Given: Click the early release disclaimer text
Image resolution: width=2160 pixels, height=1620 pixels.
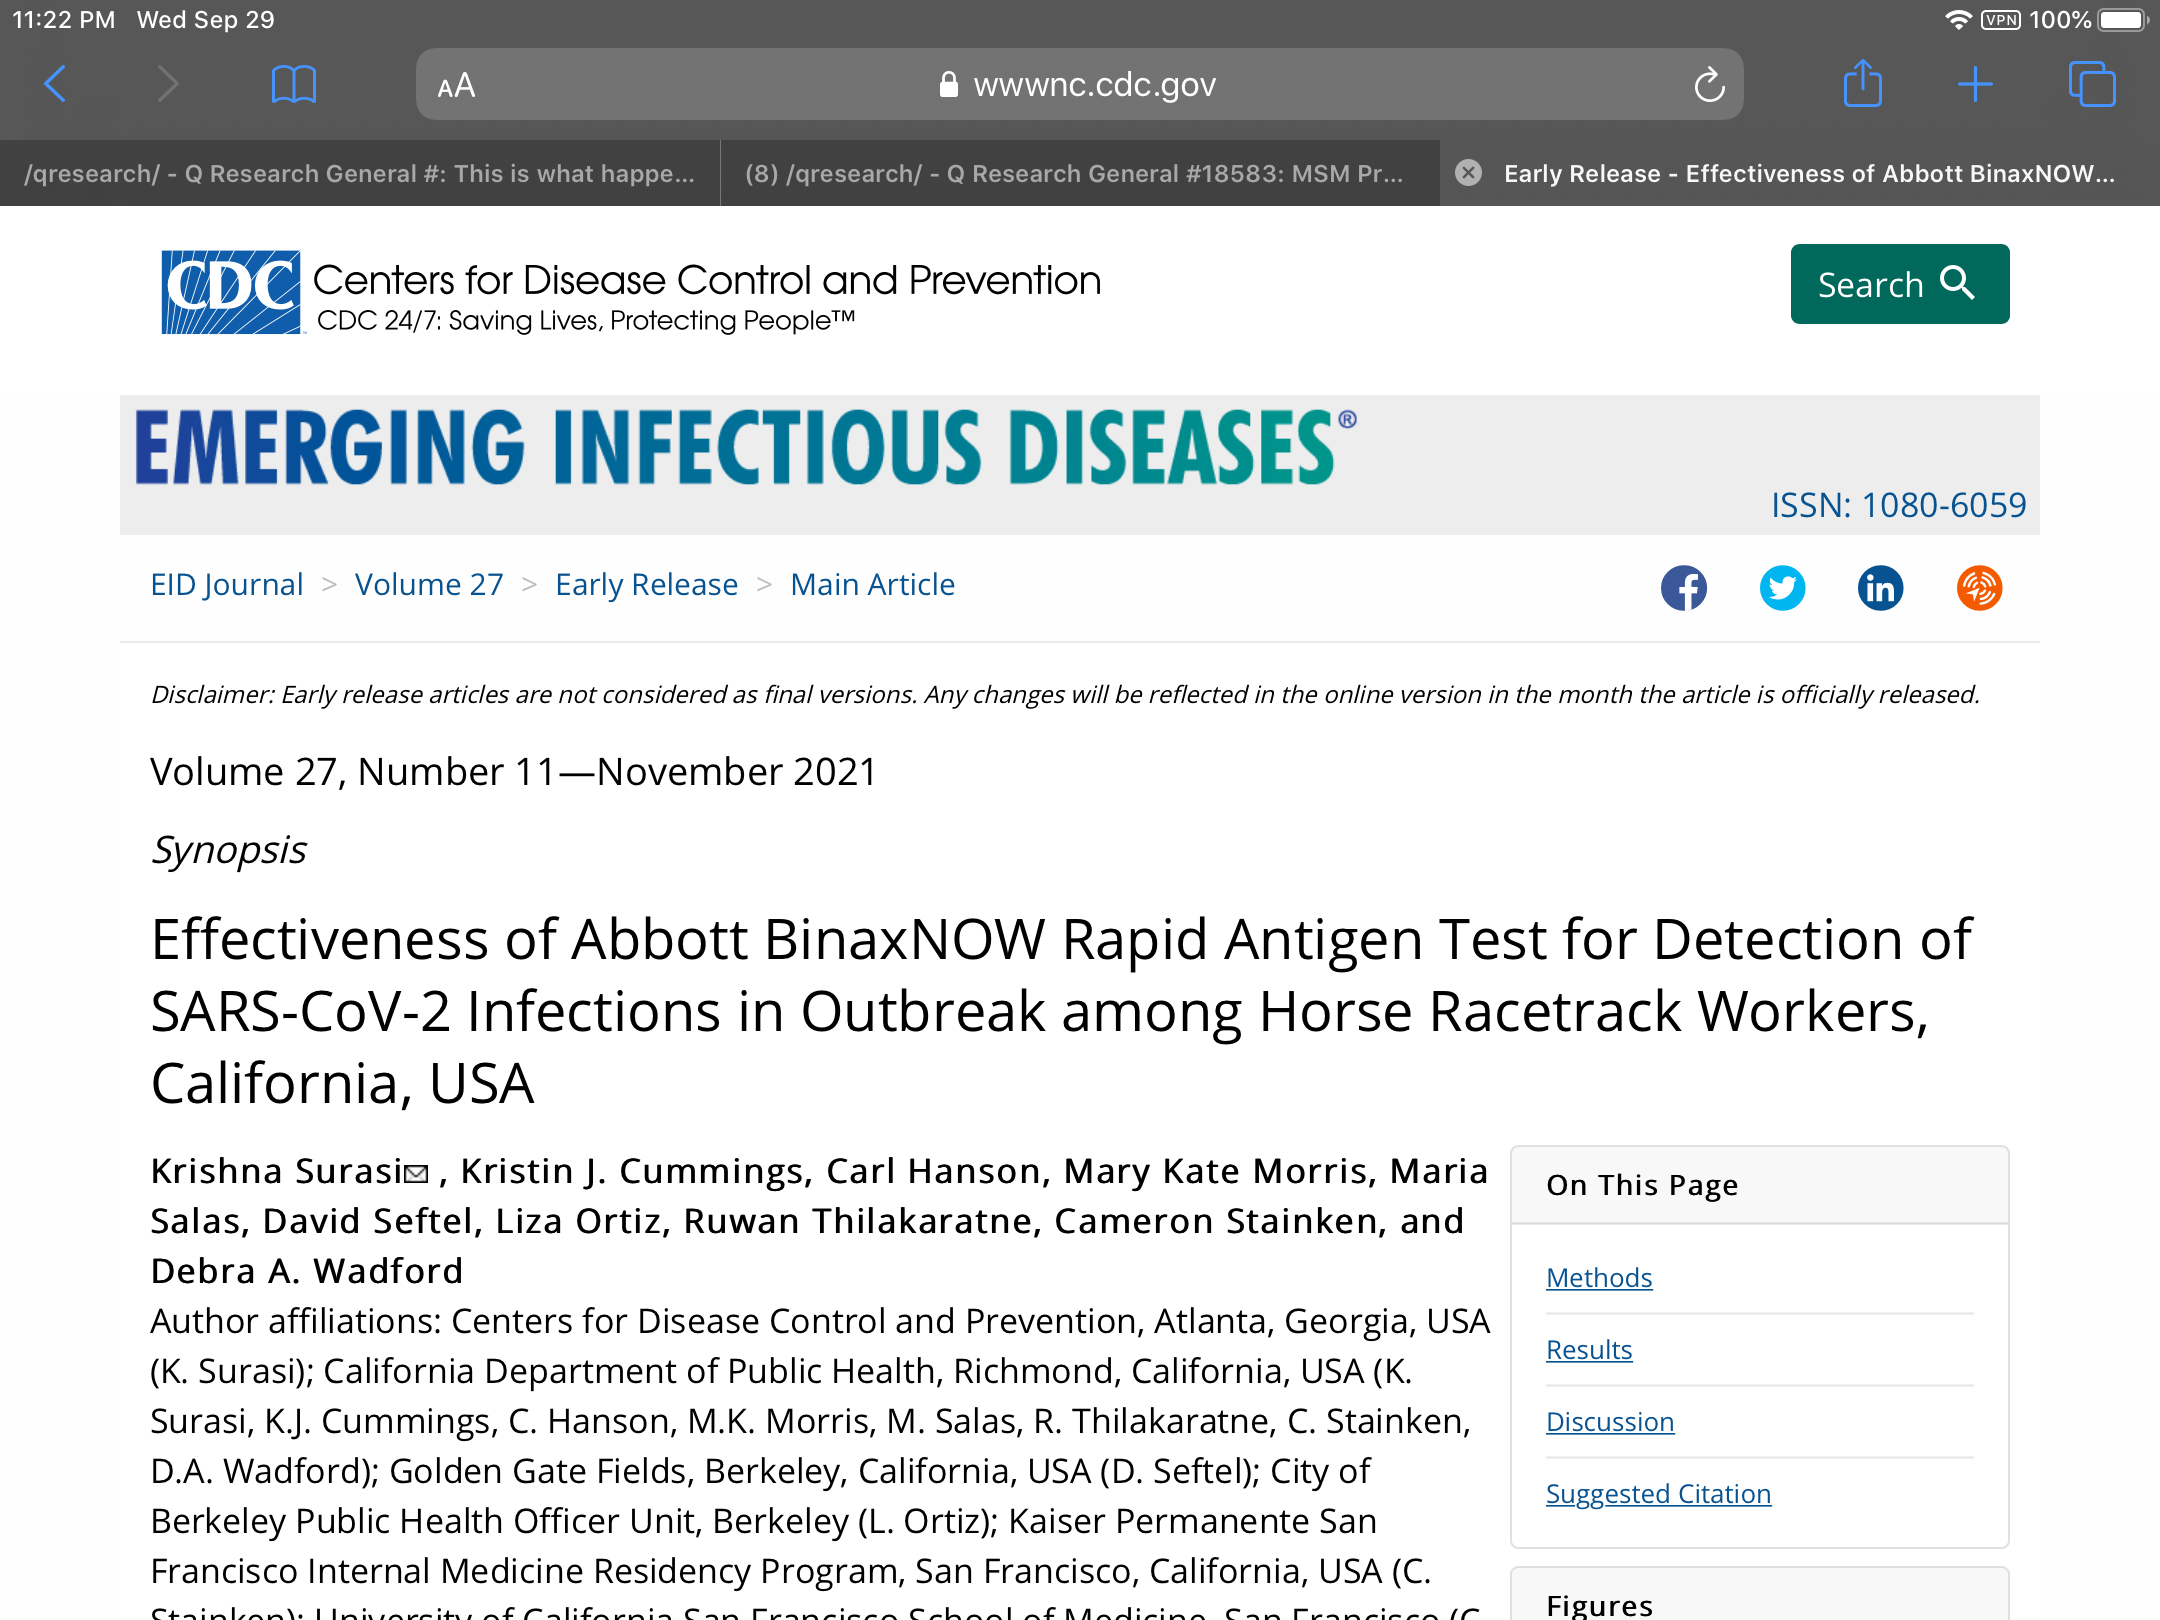Looking at the screenshot, I should 1065,694.
